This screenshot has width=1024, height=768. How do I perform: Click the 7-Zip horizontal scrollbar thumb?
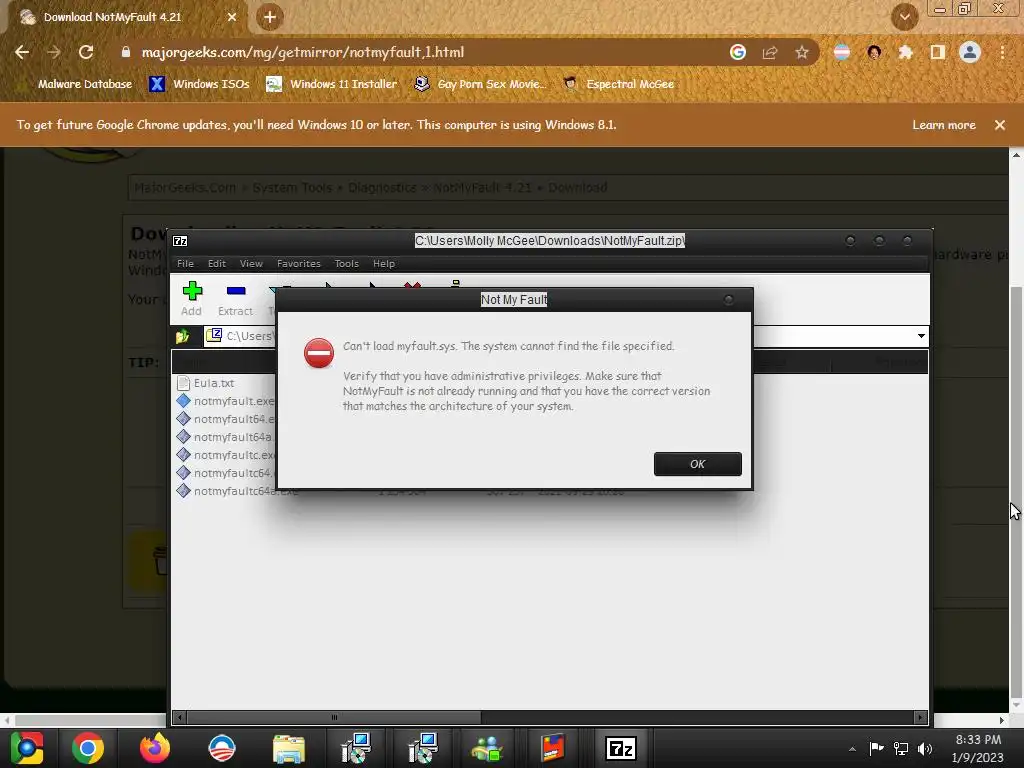(x=334, y=718)
